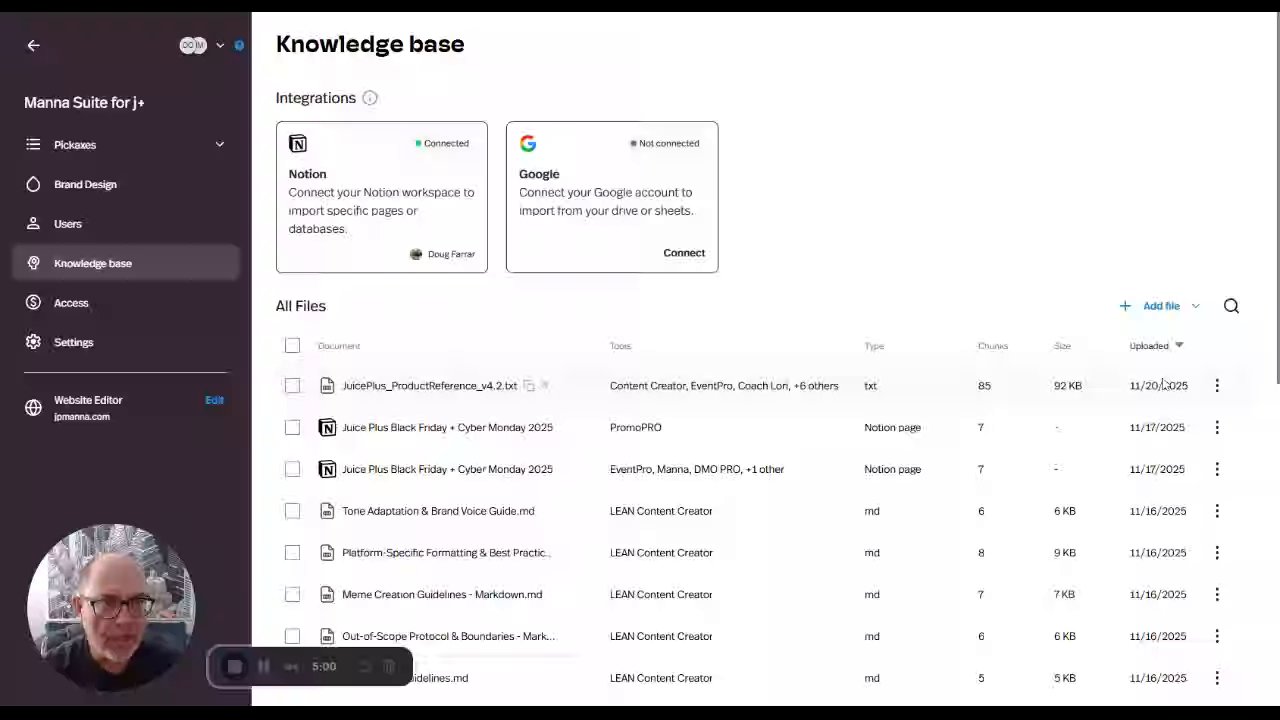Screen dimensions: 1280x720
Task: Open options for Meme Creation Guidelines file
Action: tap(1217, 595)
